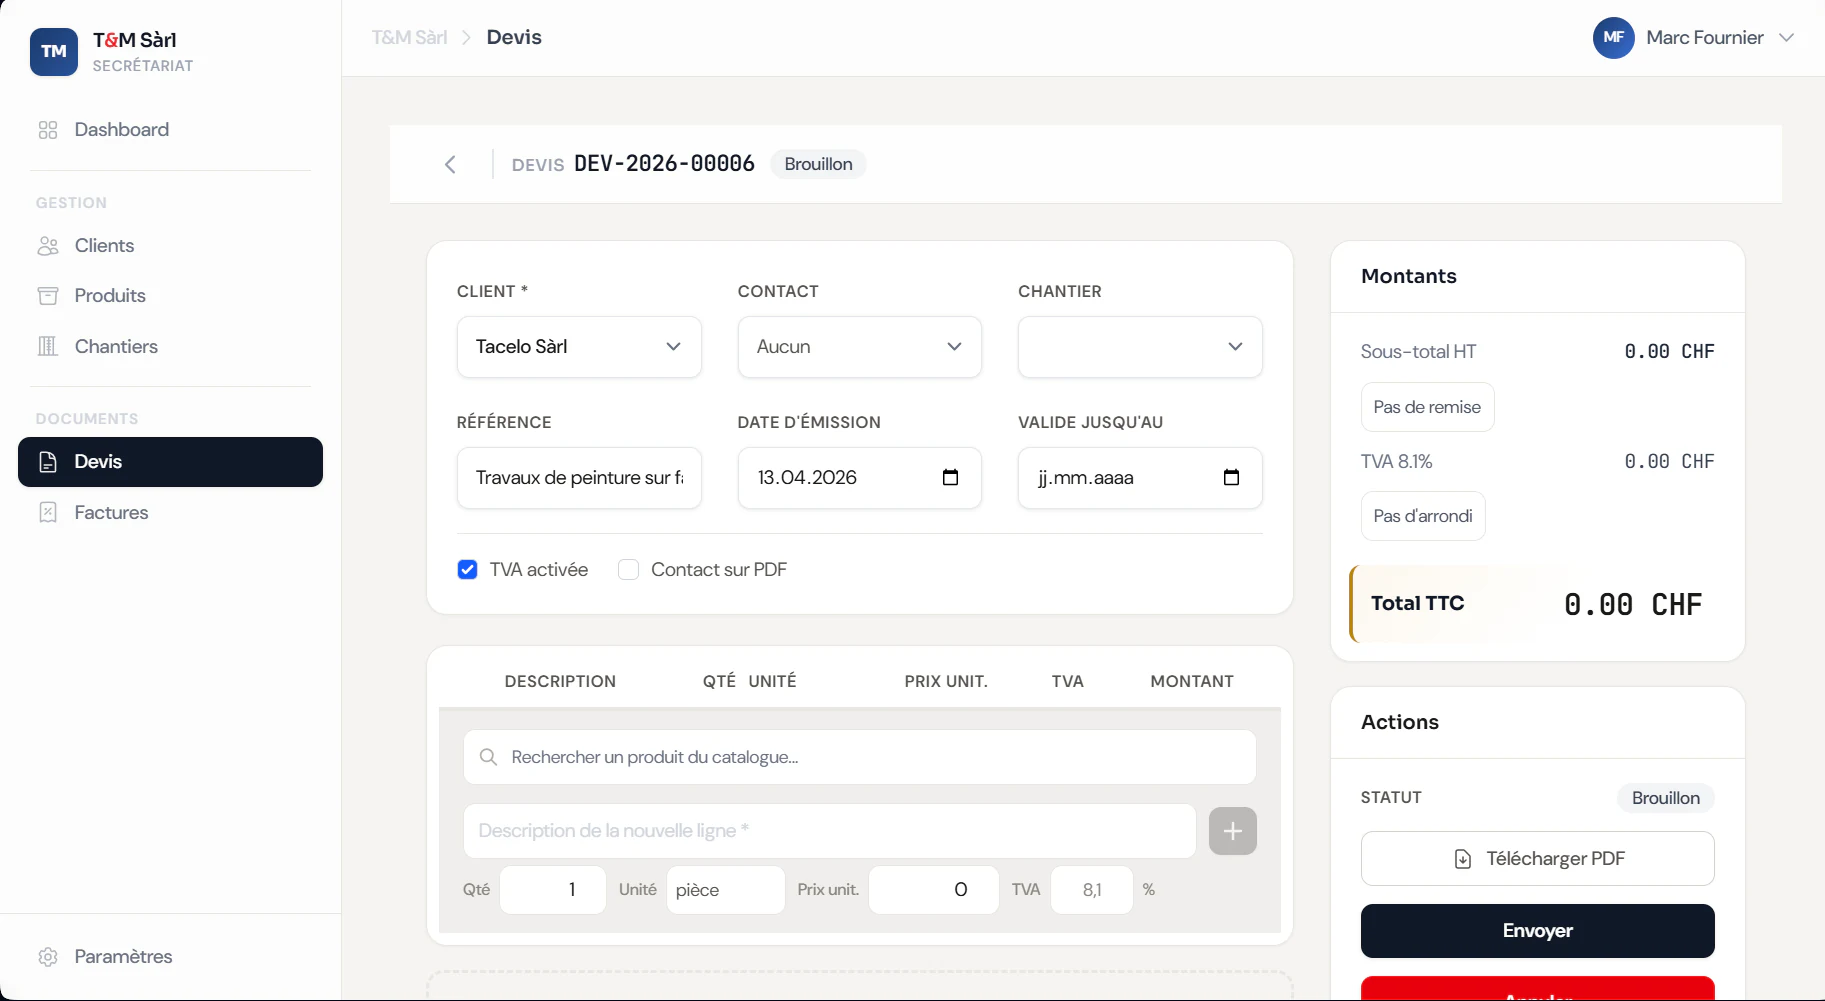Open the Contact dropdown showing Aucun
Viewport: 1825px width, 1001px height.
[860, 347]
